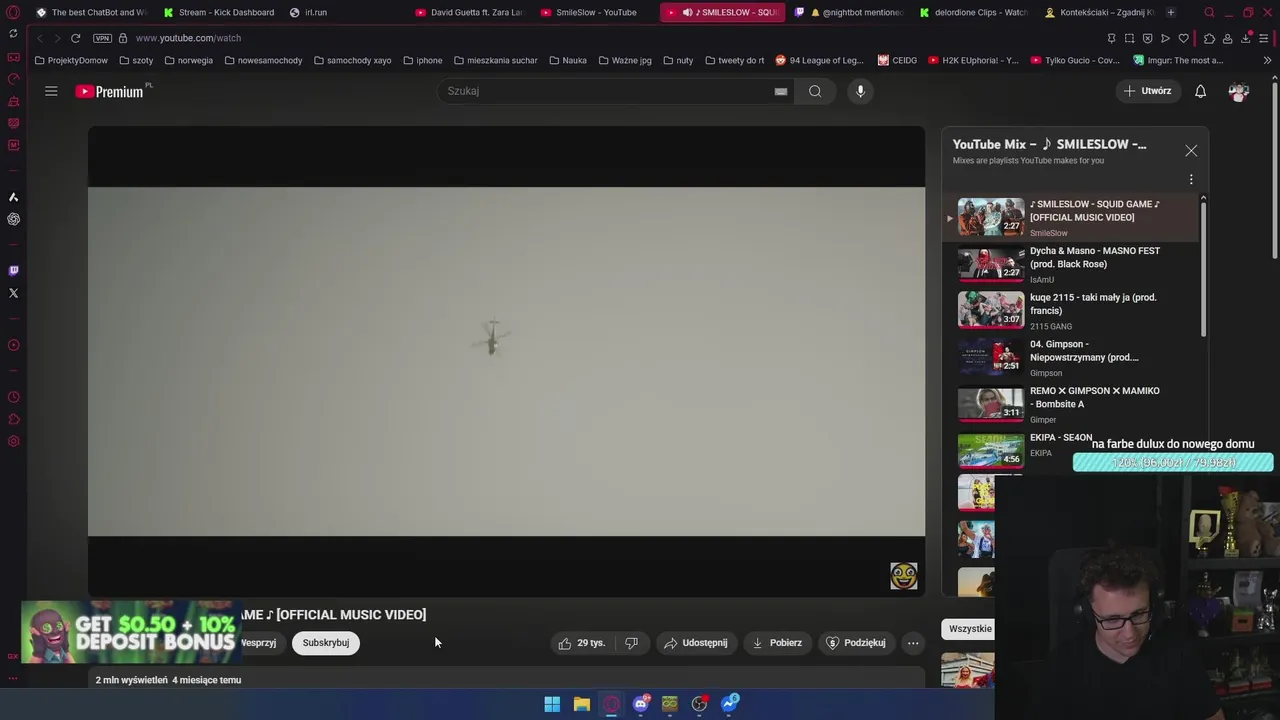This screenshot has height=720, width=1280.
Task: Open File Explorer from taskbar
Action: coord(581,704)
